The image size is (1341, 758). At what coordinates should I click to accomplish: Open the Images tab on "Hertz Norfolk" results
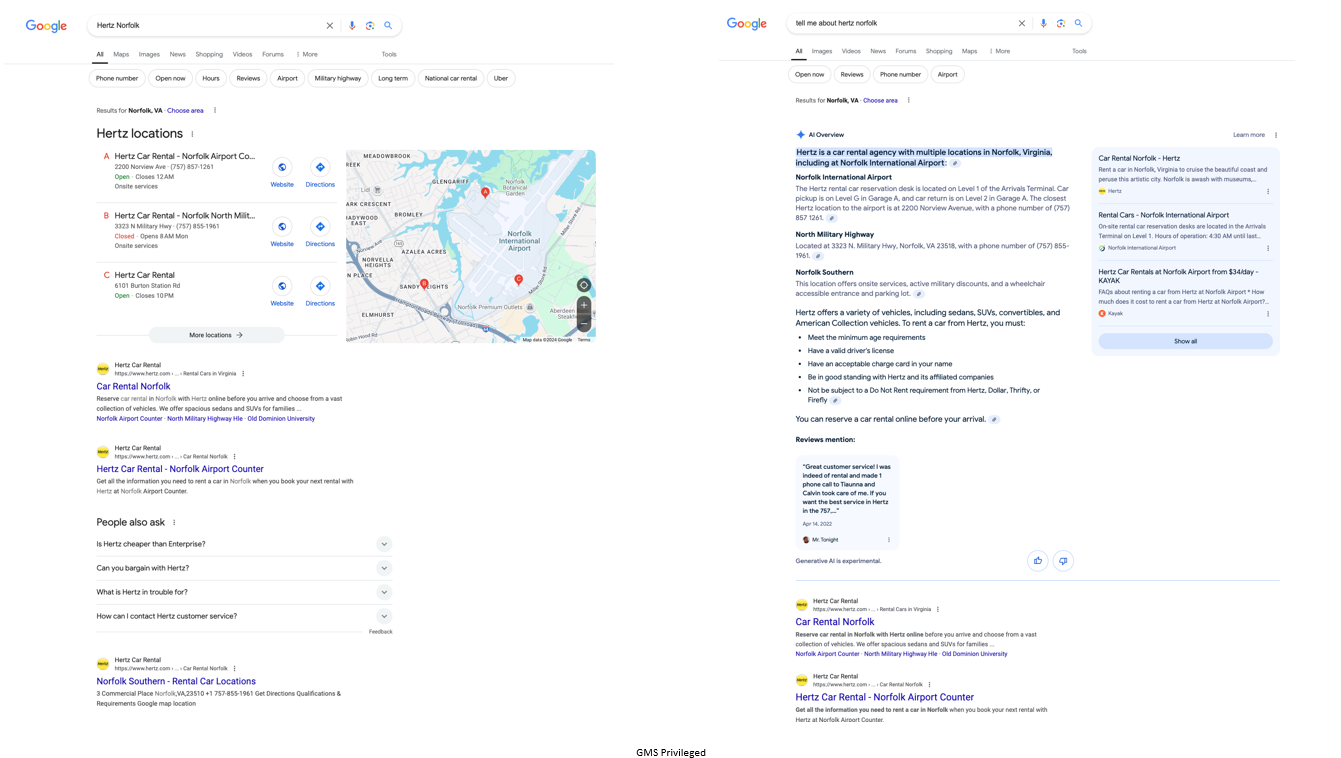(x=149, y=55)
